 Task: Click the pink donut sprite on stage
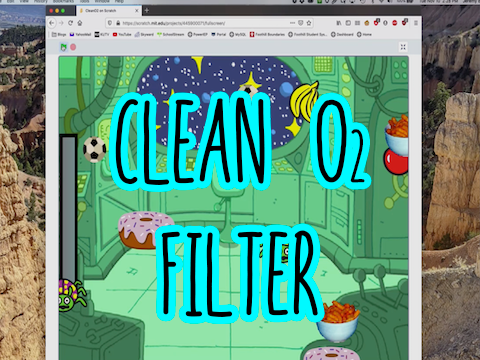(x=146, y=230)
